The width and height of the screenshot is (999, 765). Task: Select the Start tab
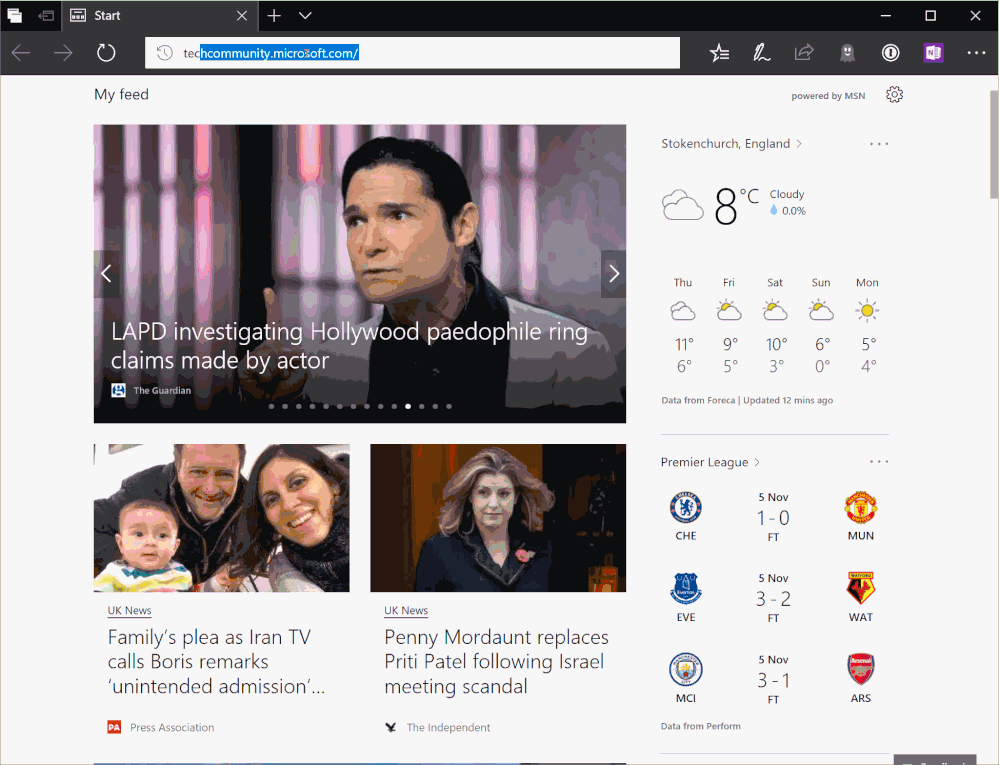coord(159,15)
